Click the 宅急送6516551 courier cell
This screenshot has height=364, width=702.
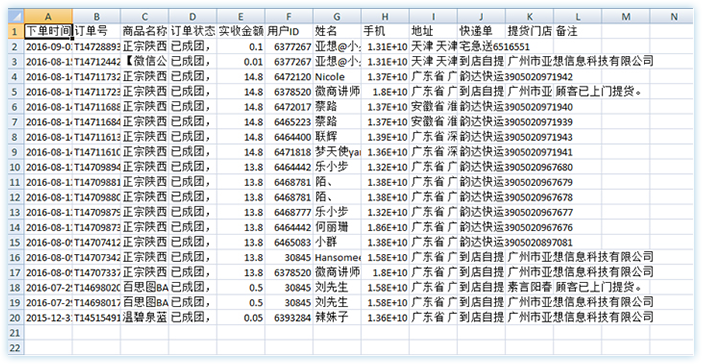[481, 46]
